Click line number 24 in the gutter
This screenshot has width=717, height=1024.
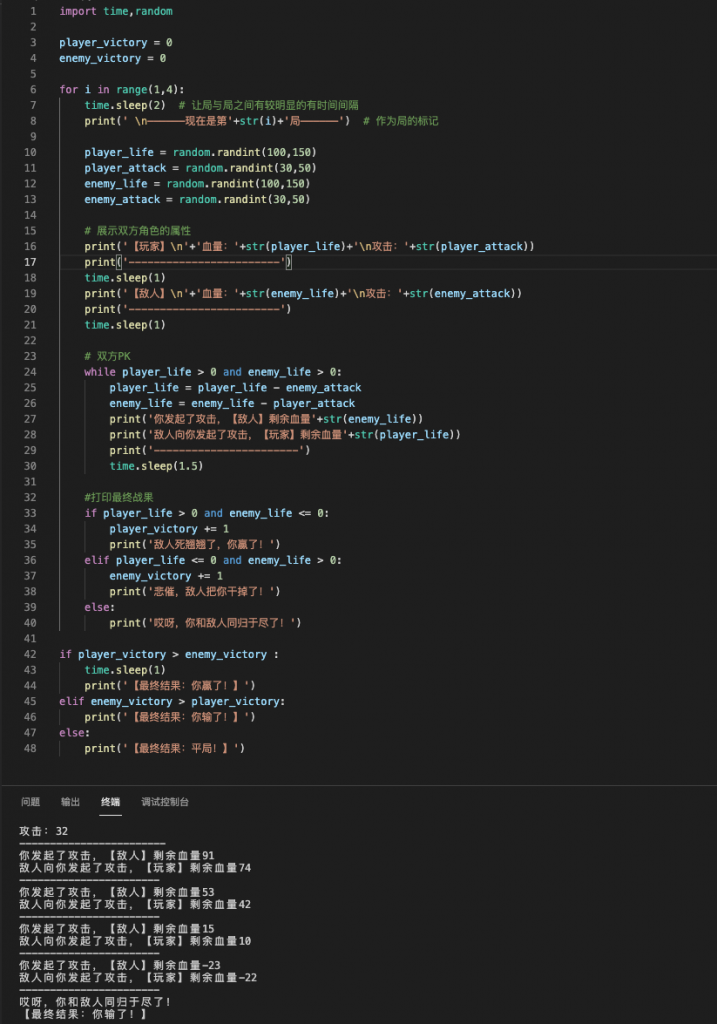pyautogui.click(x=30, y=372)
